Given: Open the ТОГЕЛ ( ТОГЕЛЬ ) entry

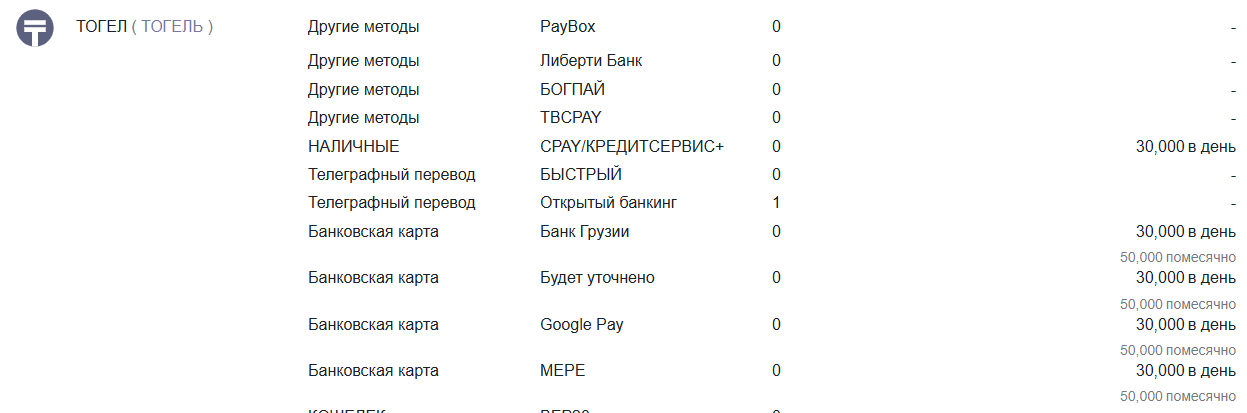Looking at the screenshot, I should pyautogui.click(x=145, y=27).
